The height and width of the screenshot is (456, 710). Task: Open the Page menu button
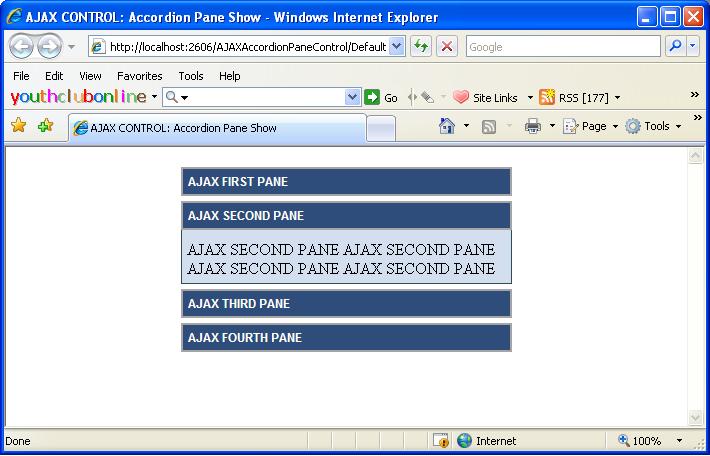(x=590, y=126)
